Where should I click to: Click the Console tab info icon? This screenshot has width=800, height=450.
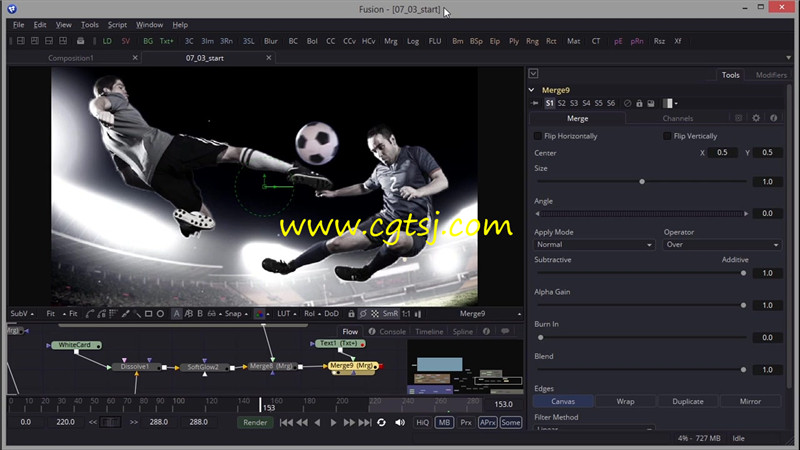pos(372,331)
